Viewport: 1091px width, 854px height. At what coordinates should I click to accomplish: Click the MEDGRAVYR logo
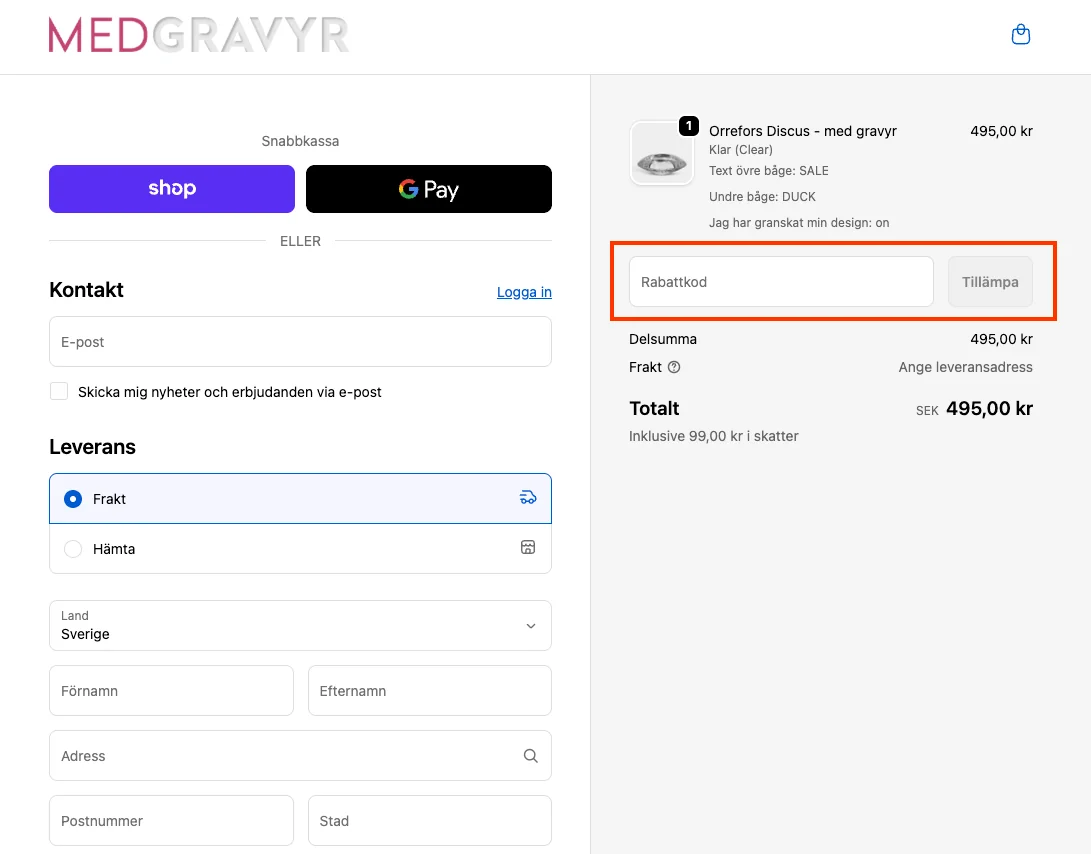[x=199, y=35]
